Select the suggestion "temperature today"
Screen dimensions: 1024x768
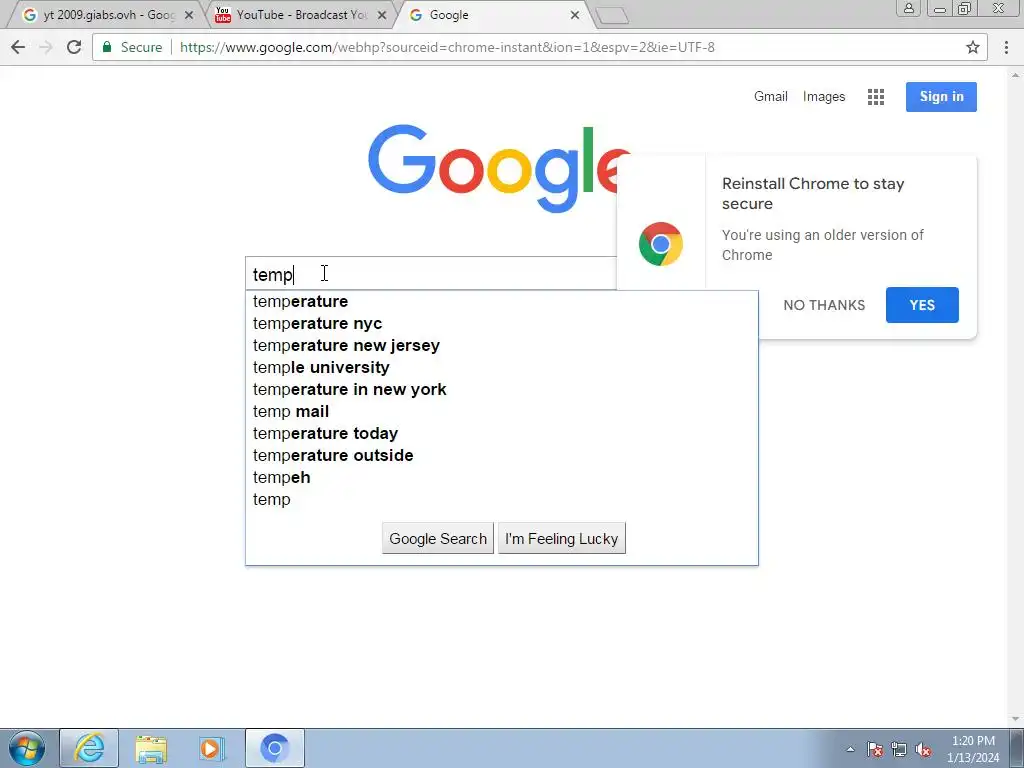[x=502, y=434]
